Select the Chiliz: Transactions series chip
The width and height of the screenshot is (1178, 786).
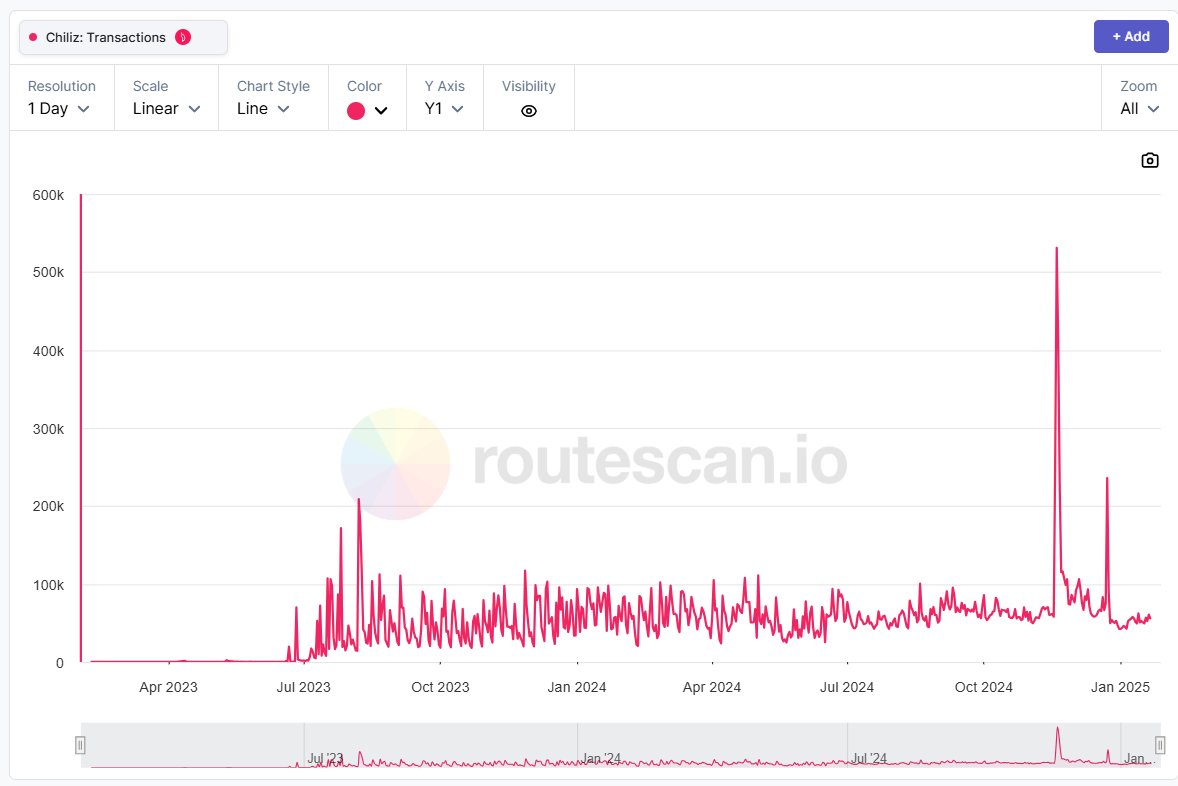(123, 37)
